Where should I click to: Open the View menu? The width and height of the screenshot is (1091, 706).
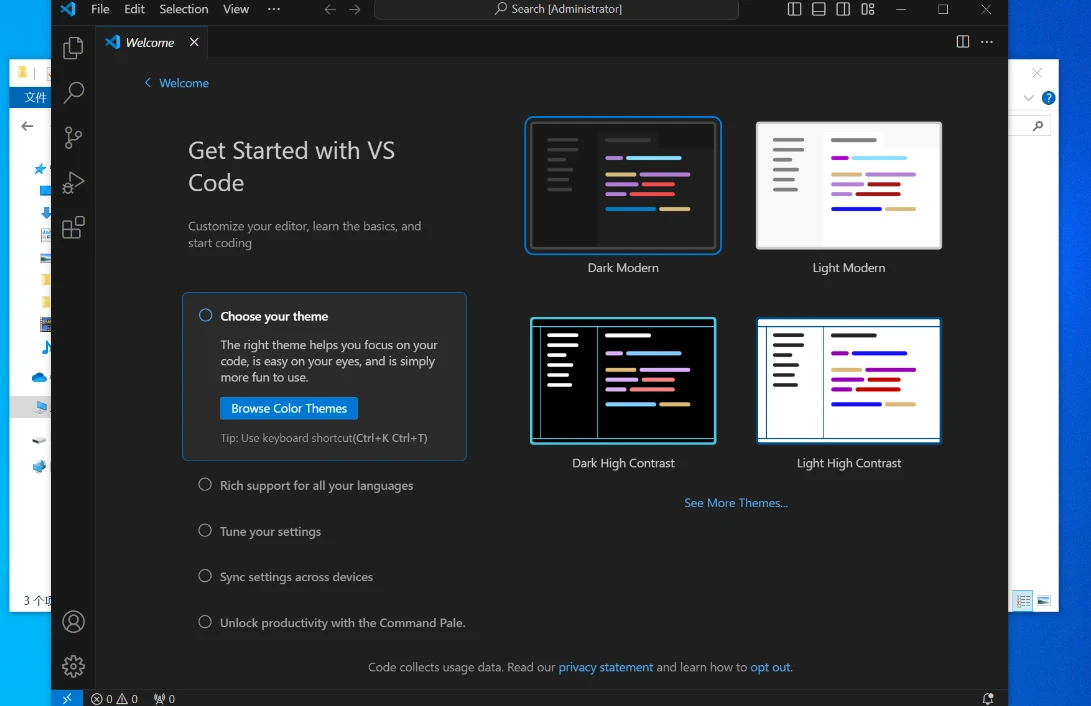(x=236, y=9)
